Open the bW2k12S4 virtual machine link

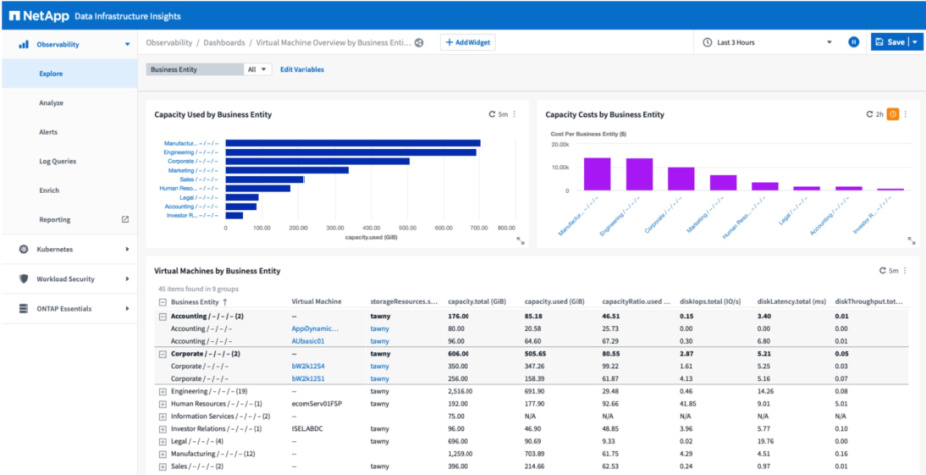(308, 366)
